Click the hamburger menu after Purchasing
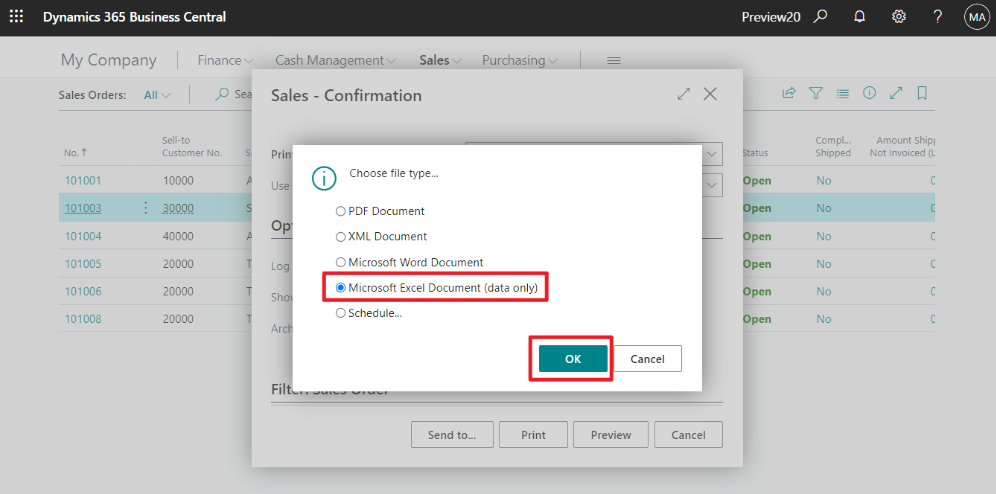The image size is (996, 494). (614, 60)
